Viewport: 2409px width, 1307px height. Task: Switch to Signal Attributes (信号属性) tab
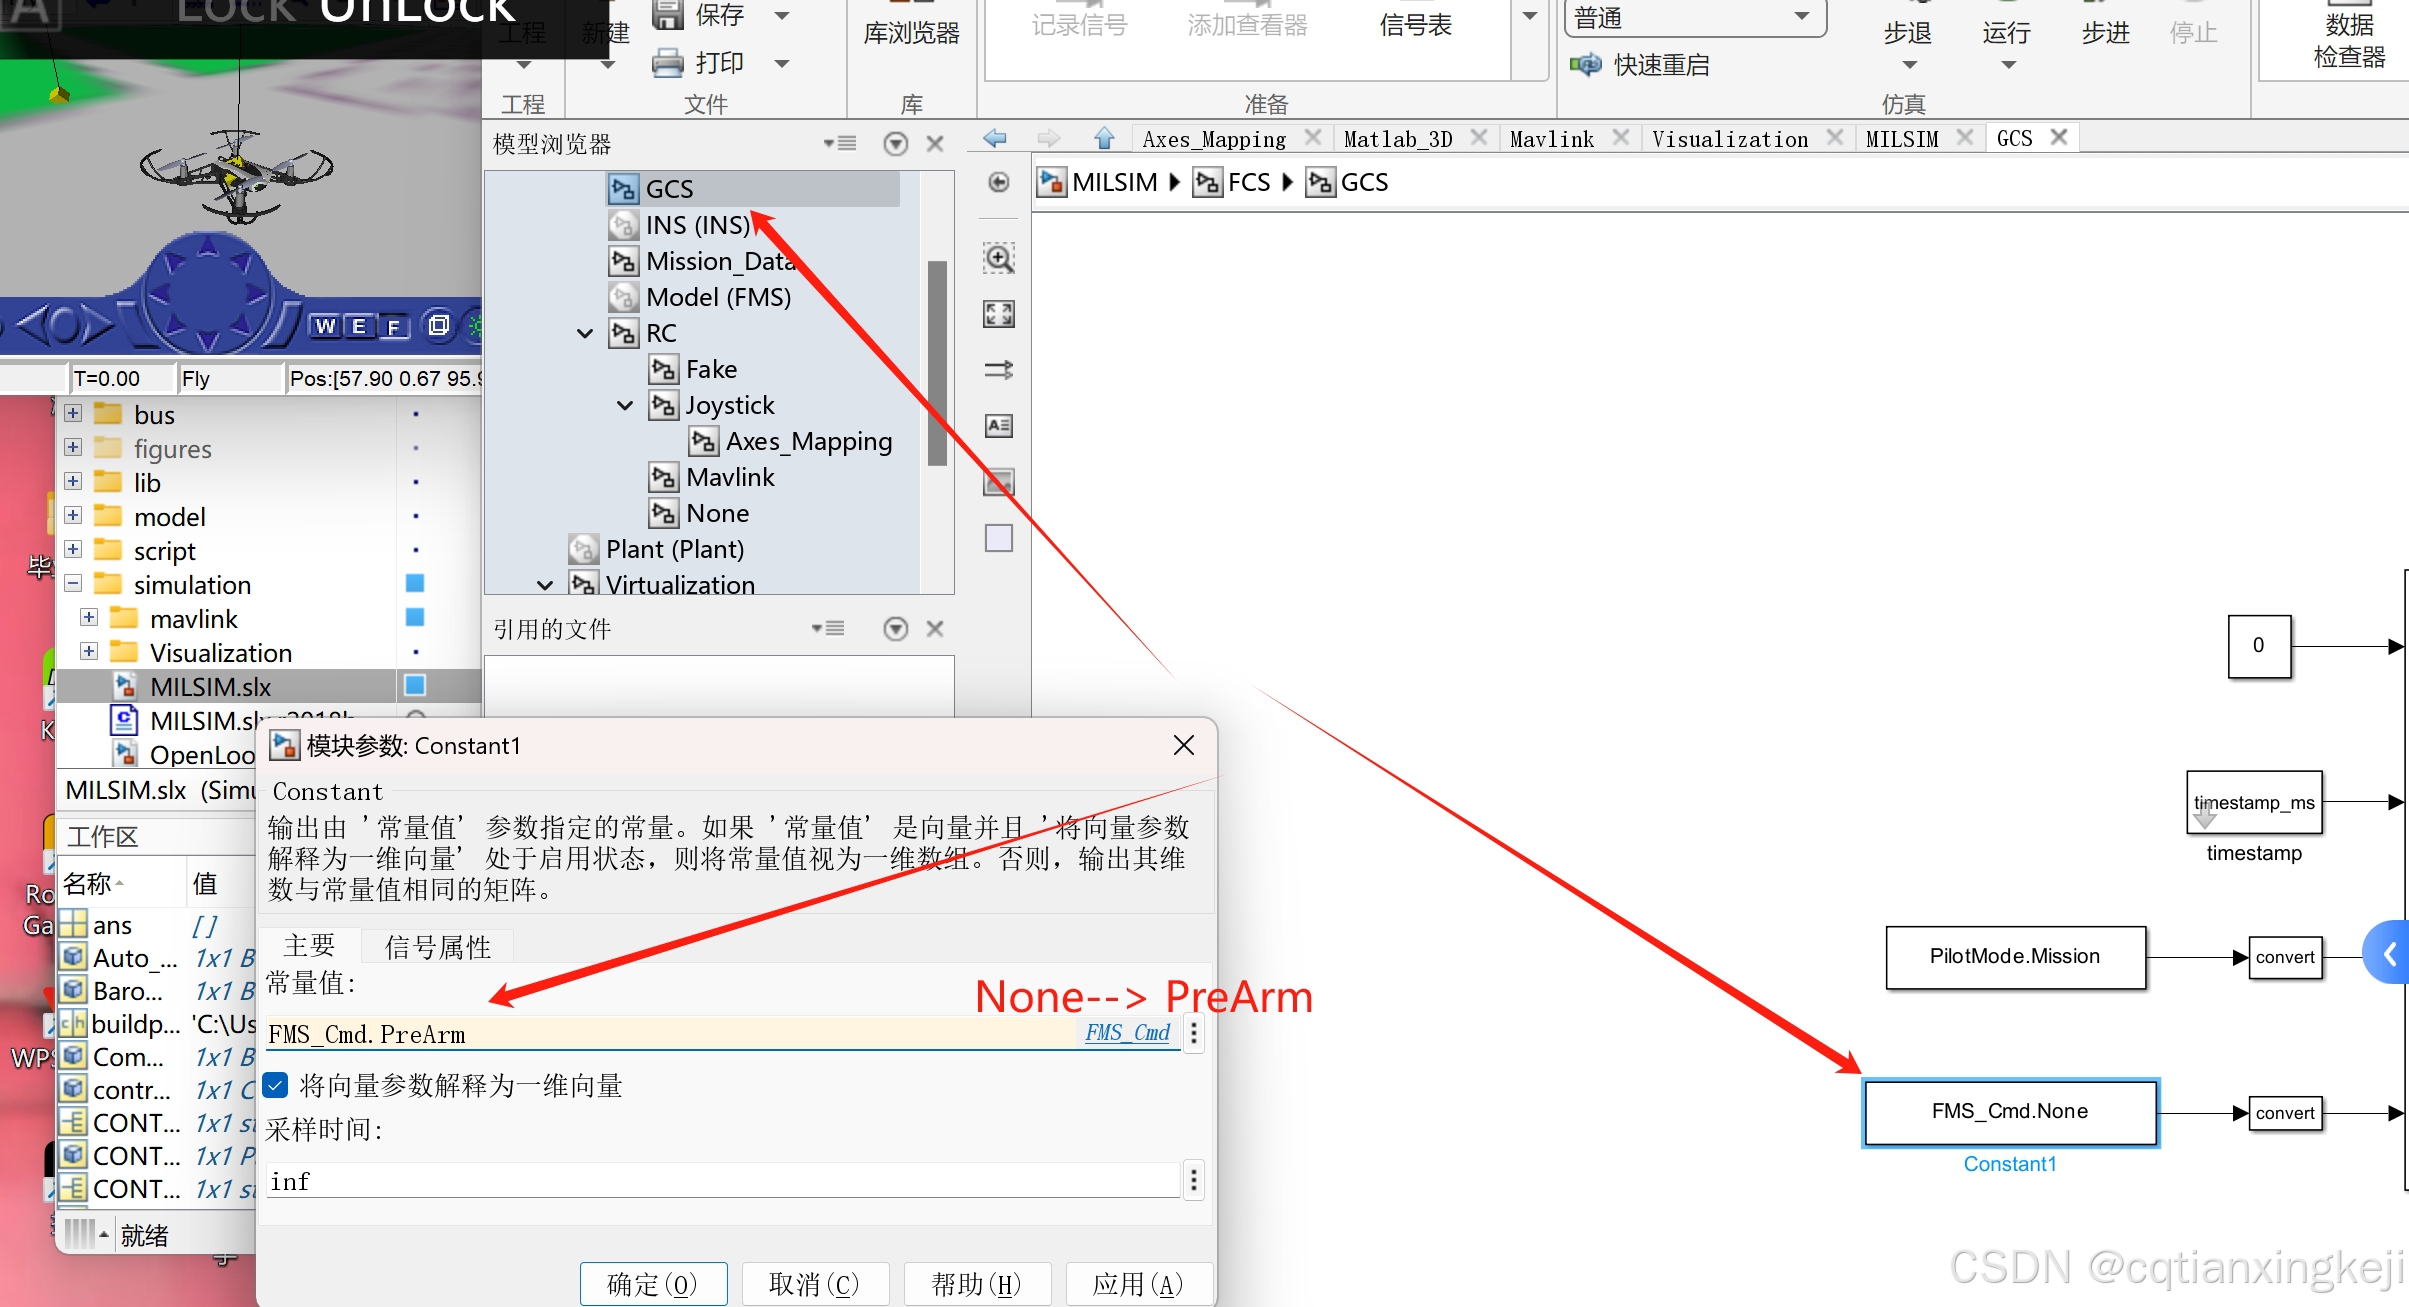click(438, 947)
